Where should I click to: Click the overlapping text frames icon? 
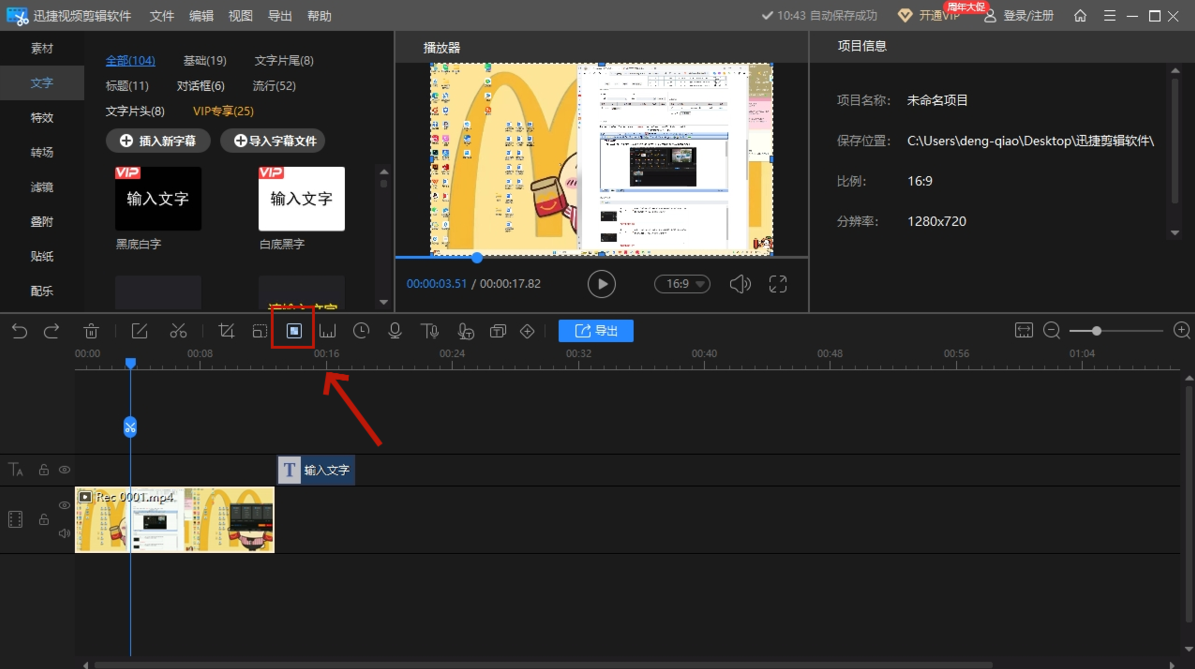pos(498,331)
